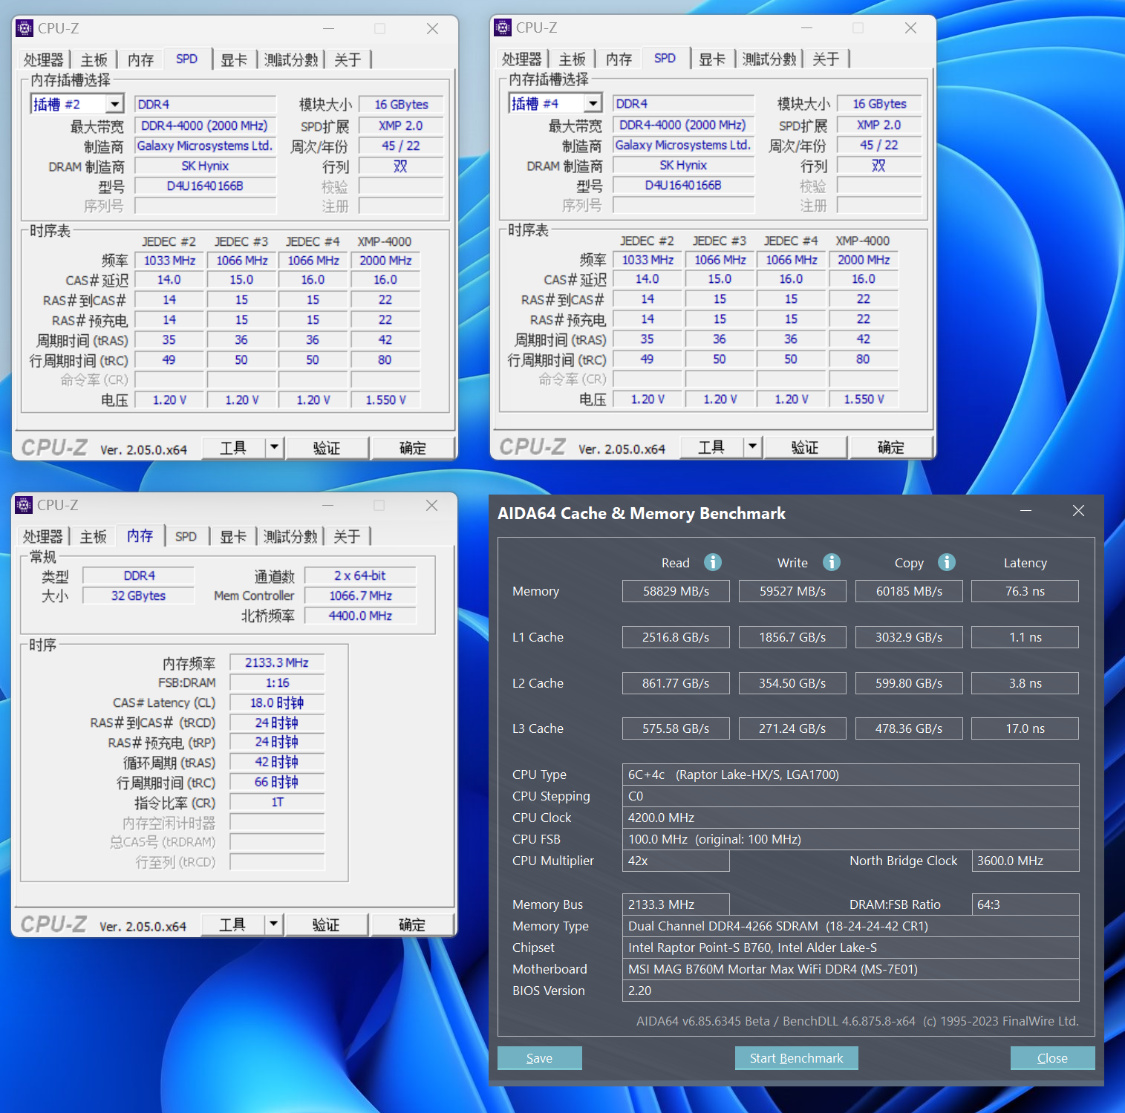Switch to 主板 tab in top-left CPU-Z
The width and height of the screenshot is (1125, 1113).
94,60
